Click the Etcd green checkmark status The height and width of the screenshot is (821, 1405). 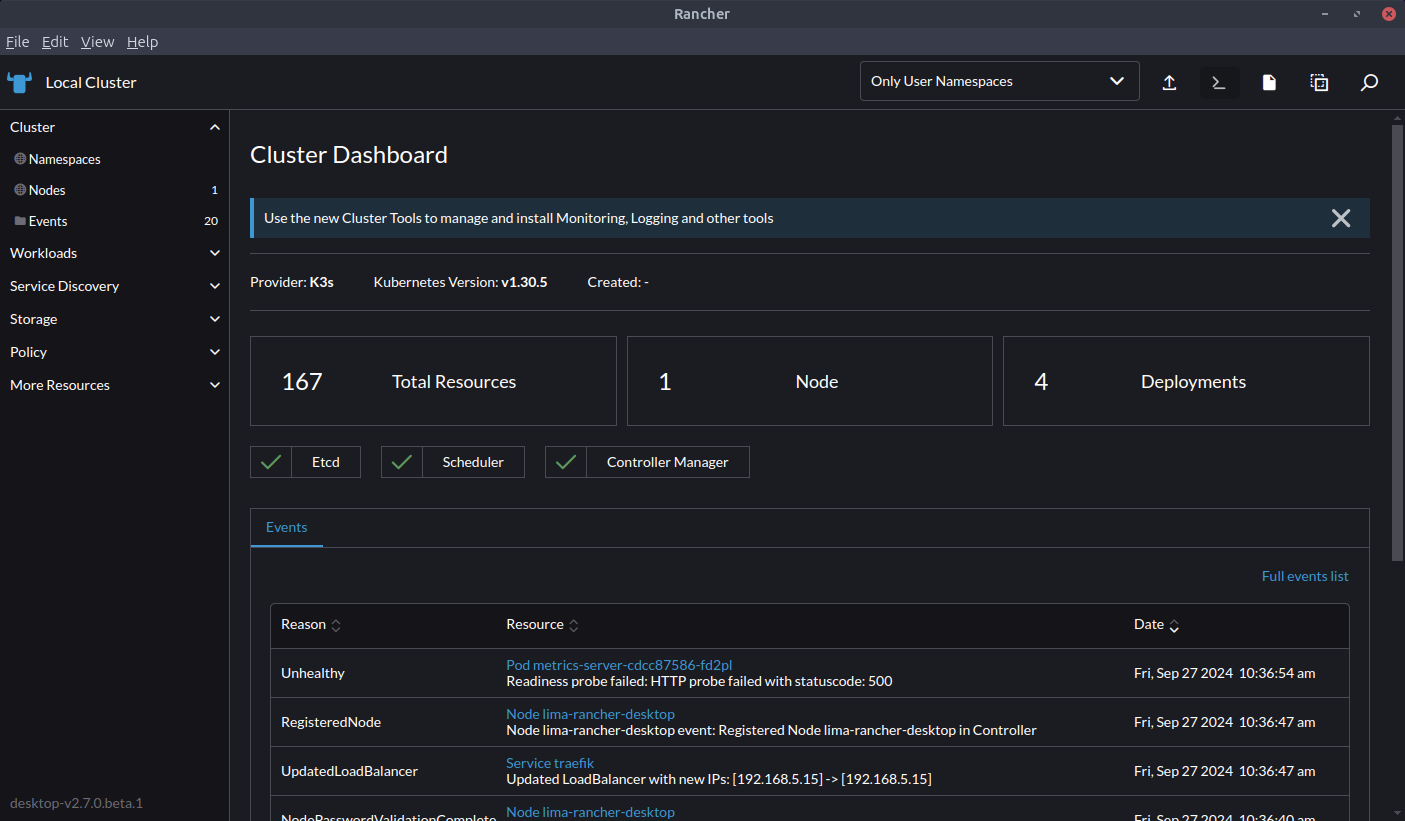click(271, 462)
